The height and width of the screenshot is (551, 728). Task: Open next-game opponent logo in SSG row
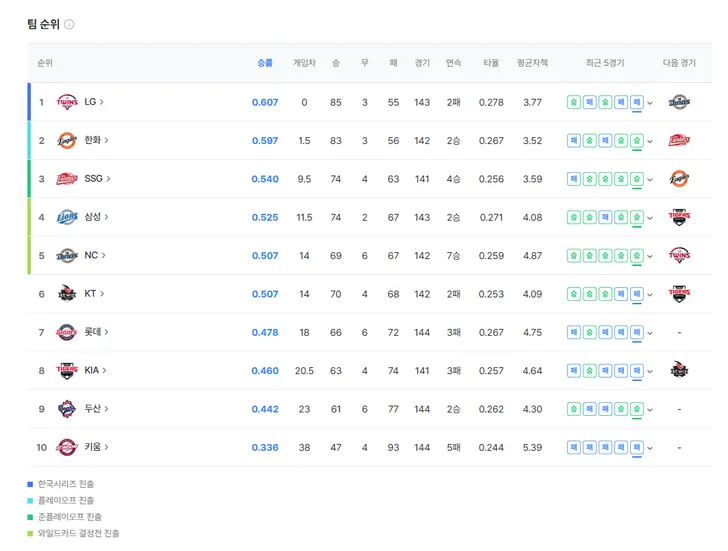679,179
